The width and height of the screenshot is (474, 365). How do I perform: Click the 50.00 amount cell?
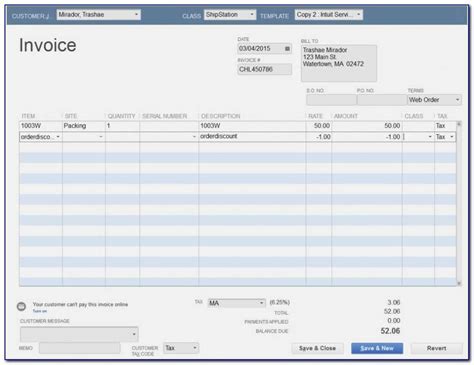[x=367, y=126]
